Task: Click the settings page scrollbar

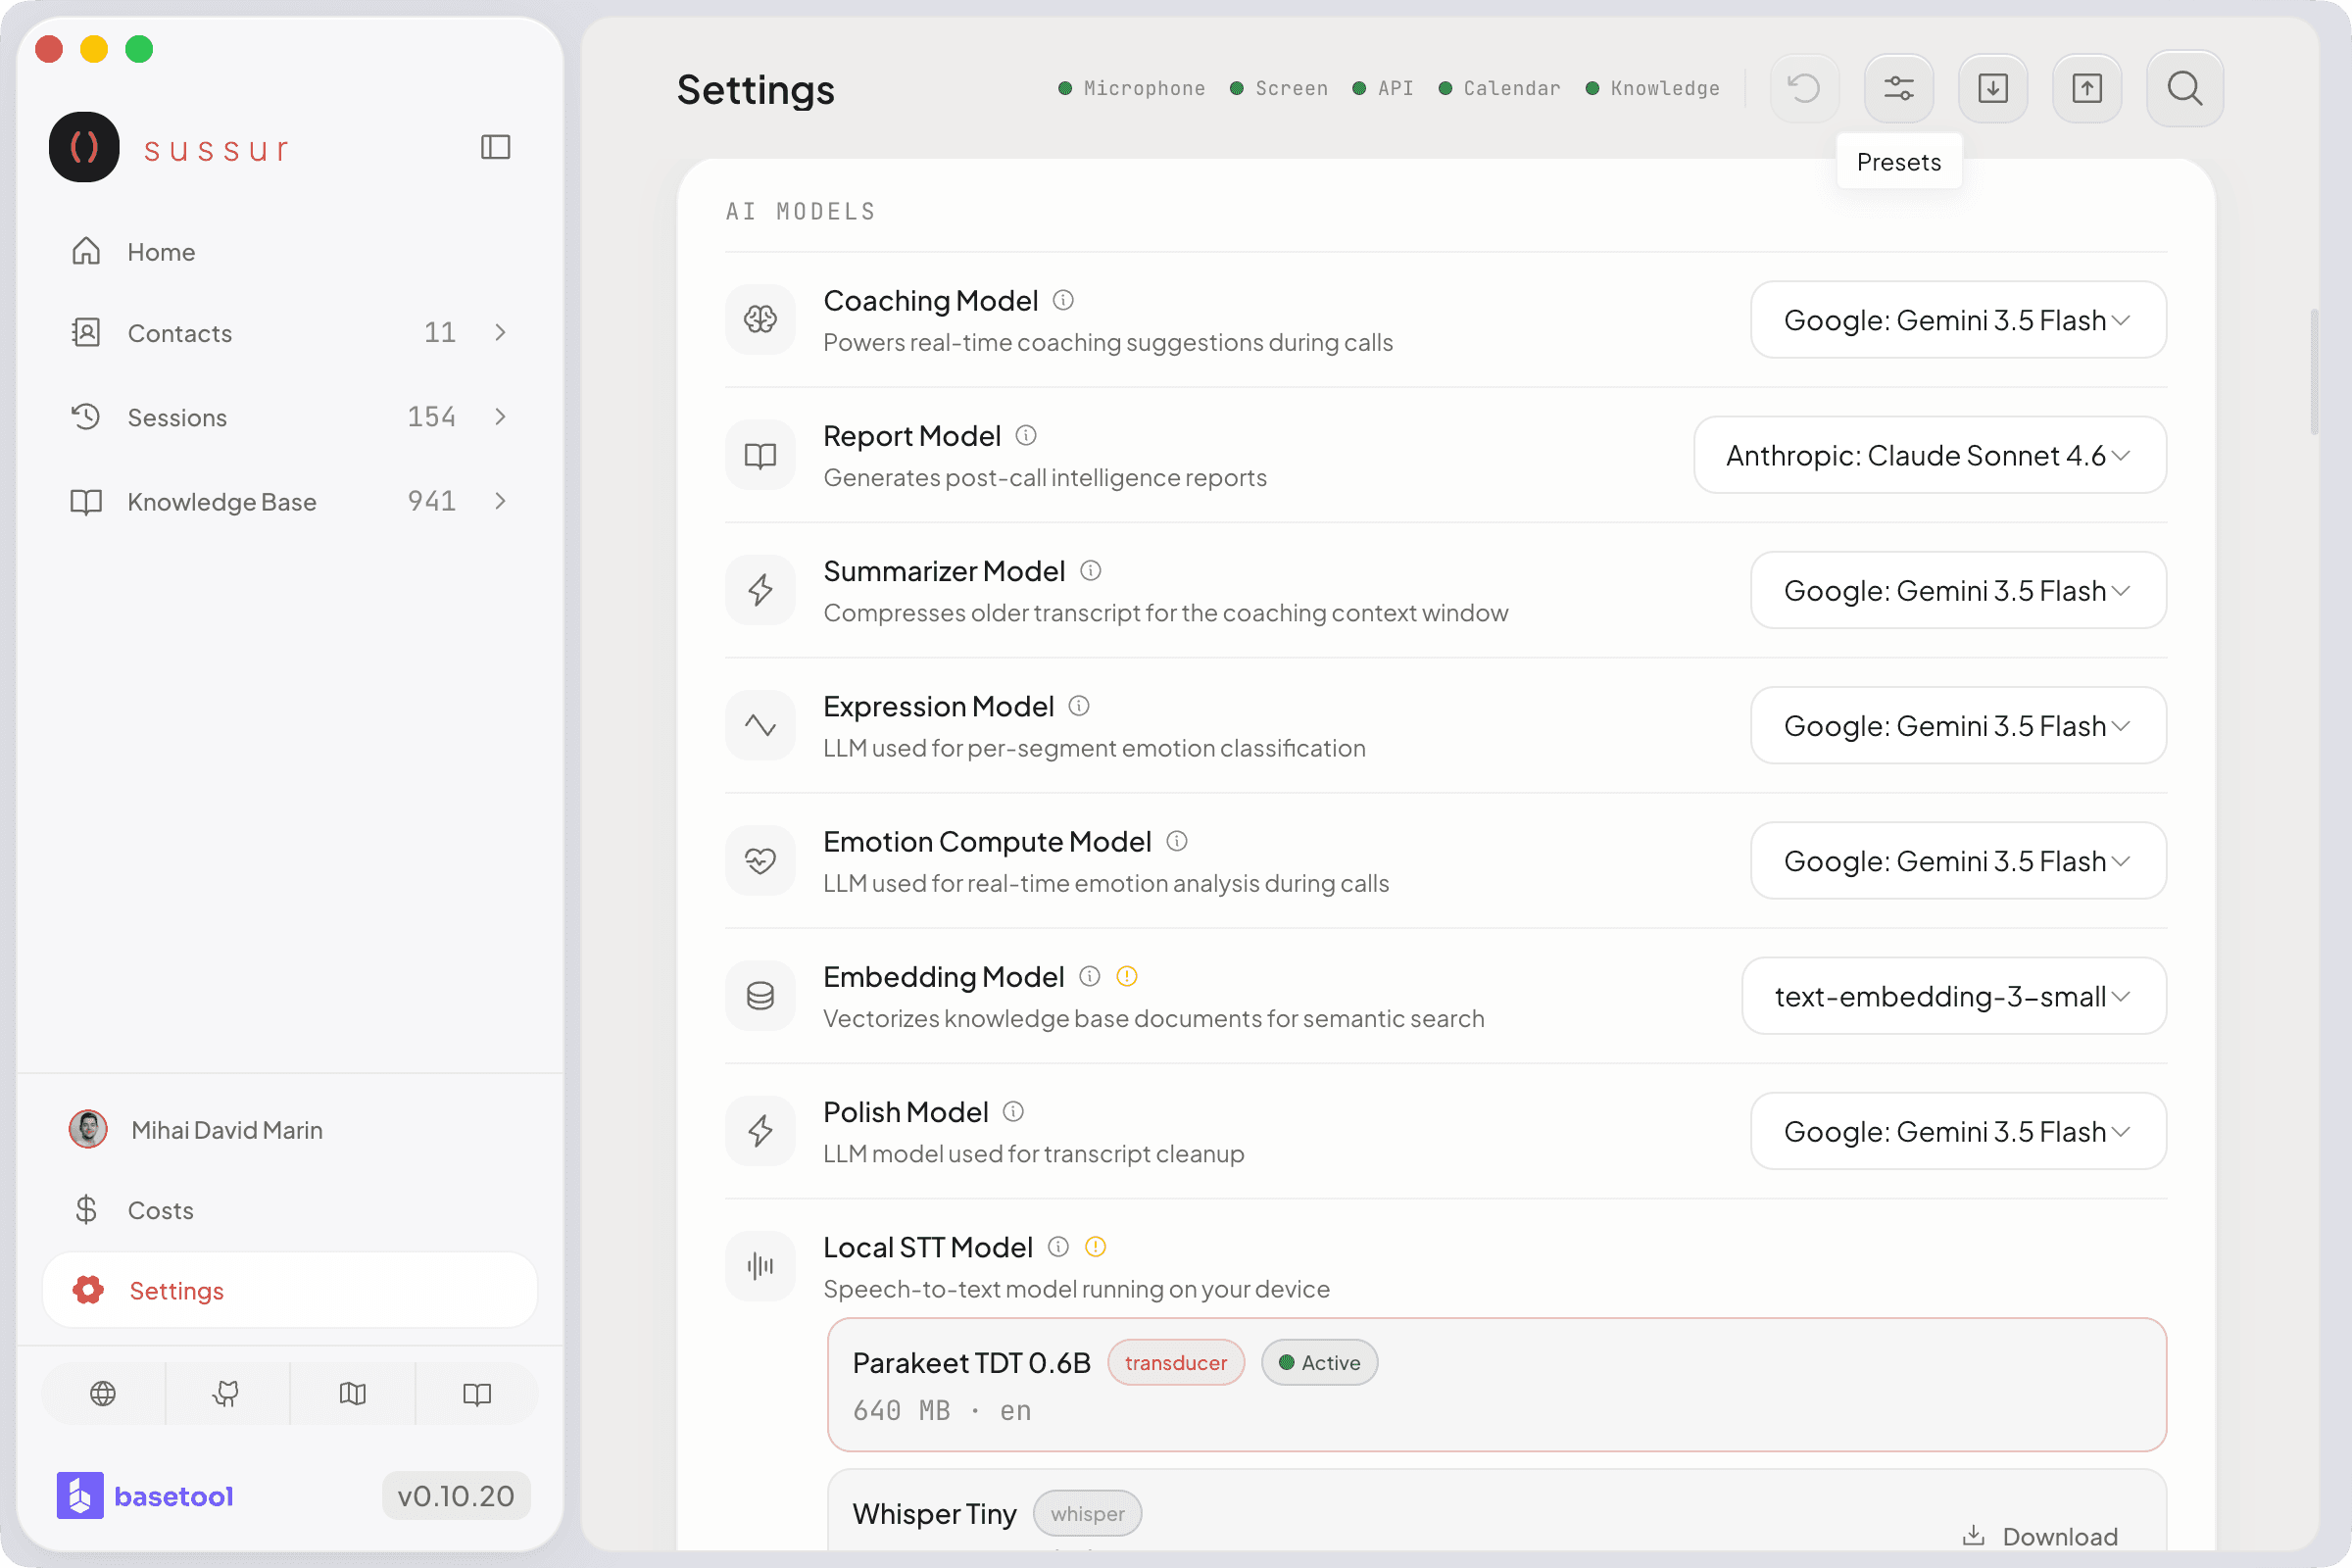Action: (2313, 372)
